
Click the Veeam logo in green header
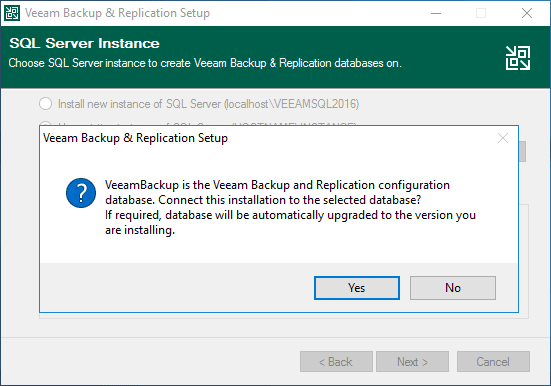tap(518, 58)
